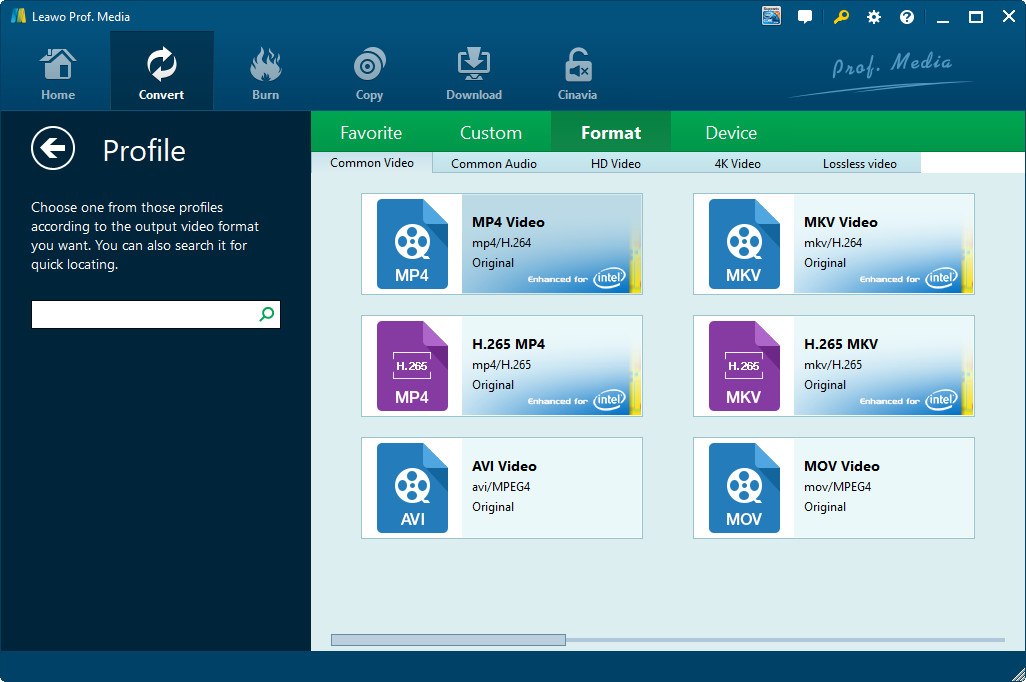Click the yellow key registration icon
This screenshot has width=1026, height=682.
point(840,17)
